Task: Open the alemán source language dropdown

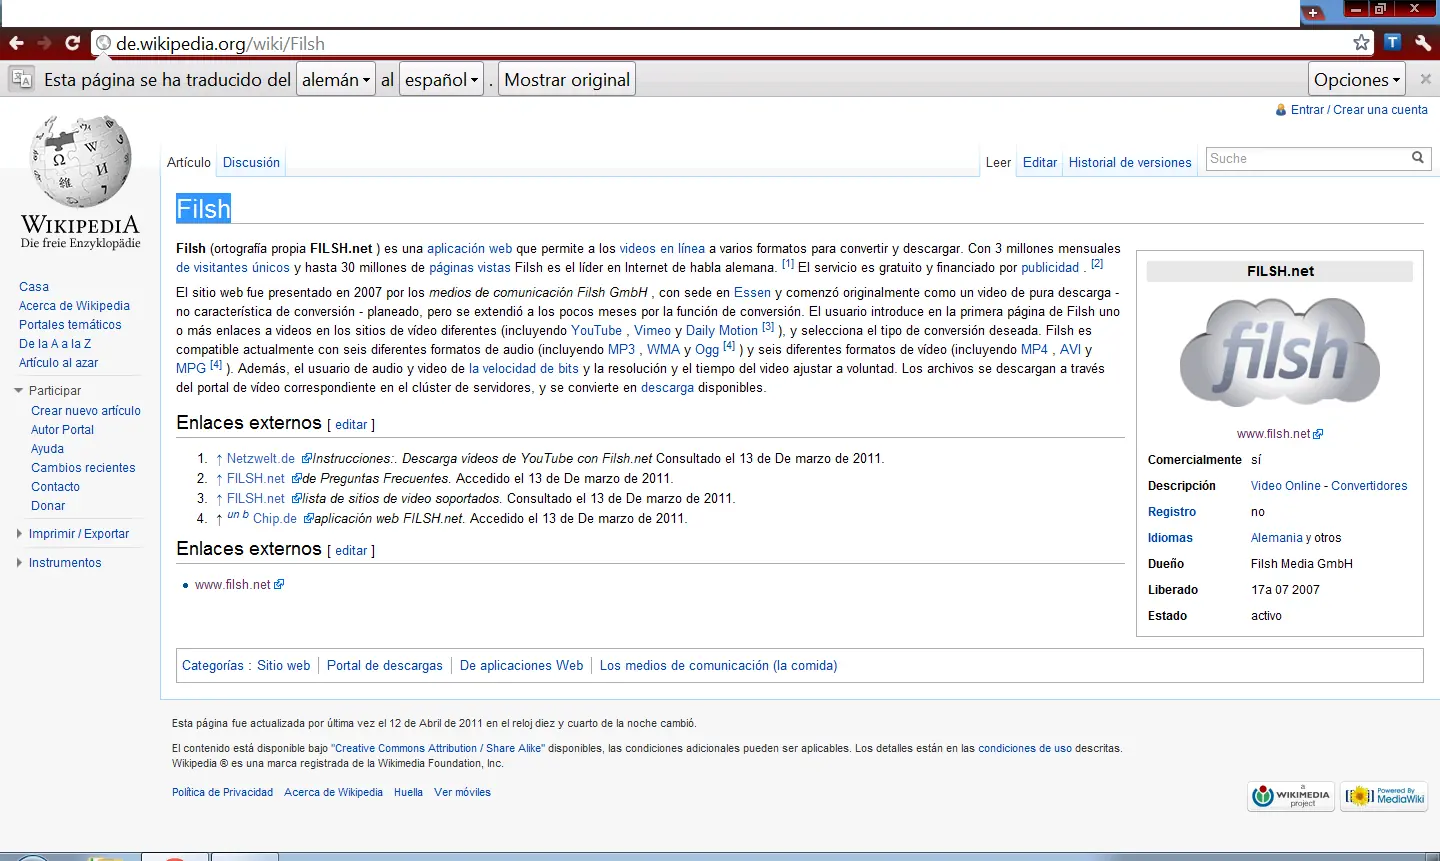Action: click(x=336, y=79)
